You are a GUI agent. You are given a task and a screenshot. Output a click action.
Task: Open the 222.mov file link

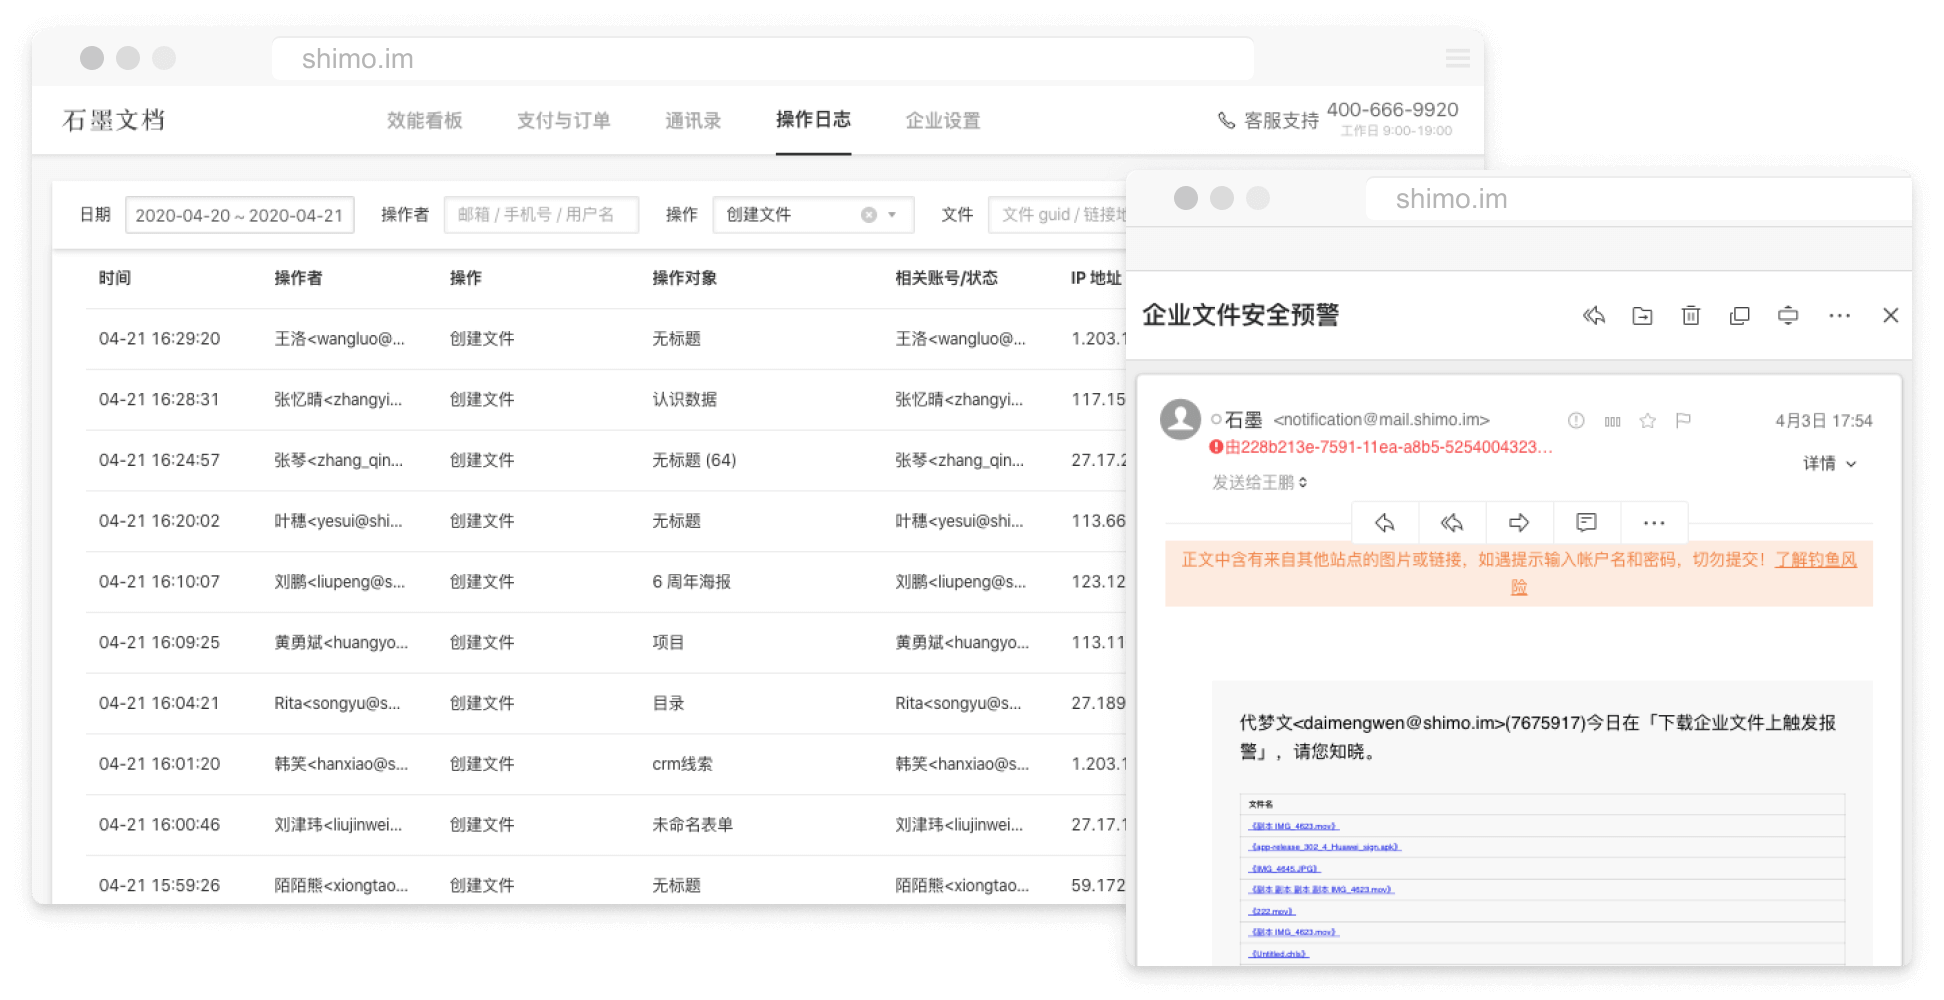point(1272,911)
